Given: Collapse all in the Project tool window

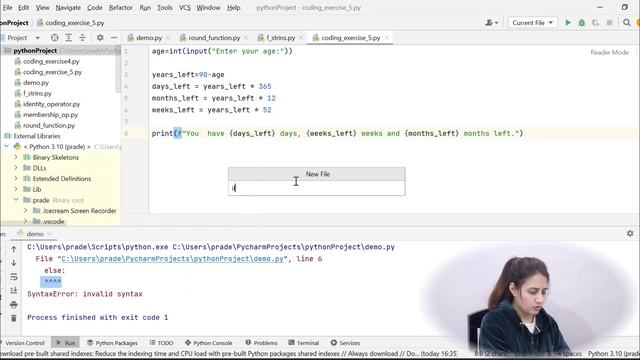Looking at the screenshot, I should point(82,38).
